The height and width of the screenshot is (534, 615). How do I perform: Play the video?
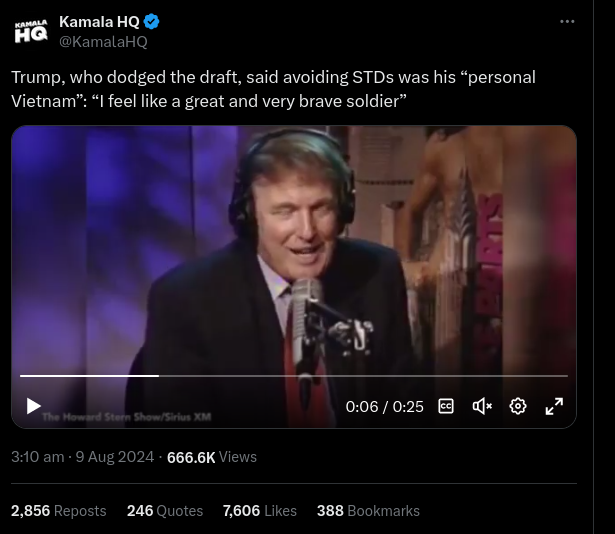pyautogui.click(x=33, y=406)
